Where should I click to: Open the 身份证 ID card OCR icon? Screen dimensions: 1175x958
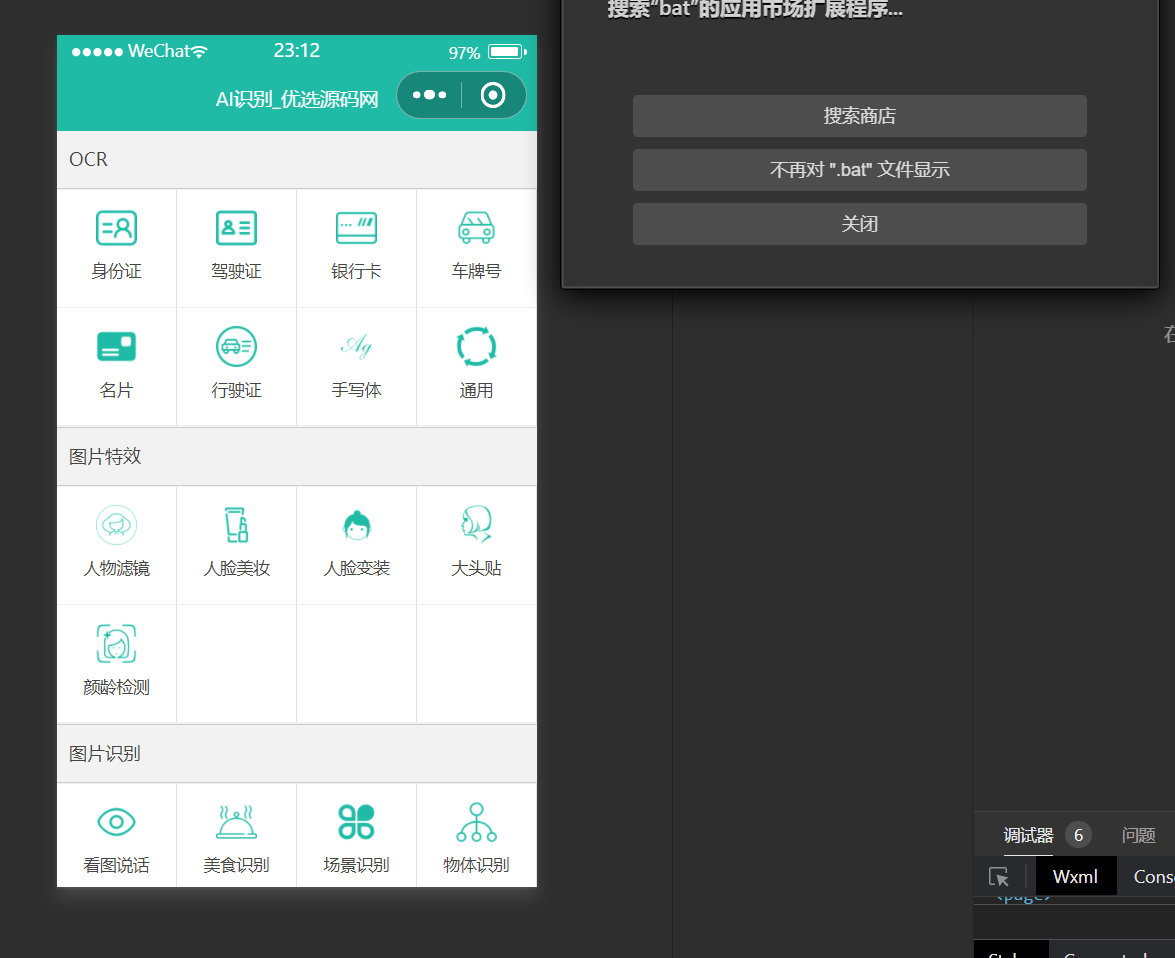point(116,228)
